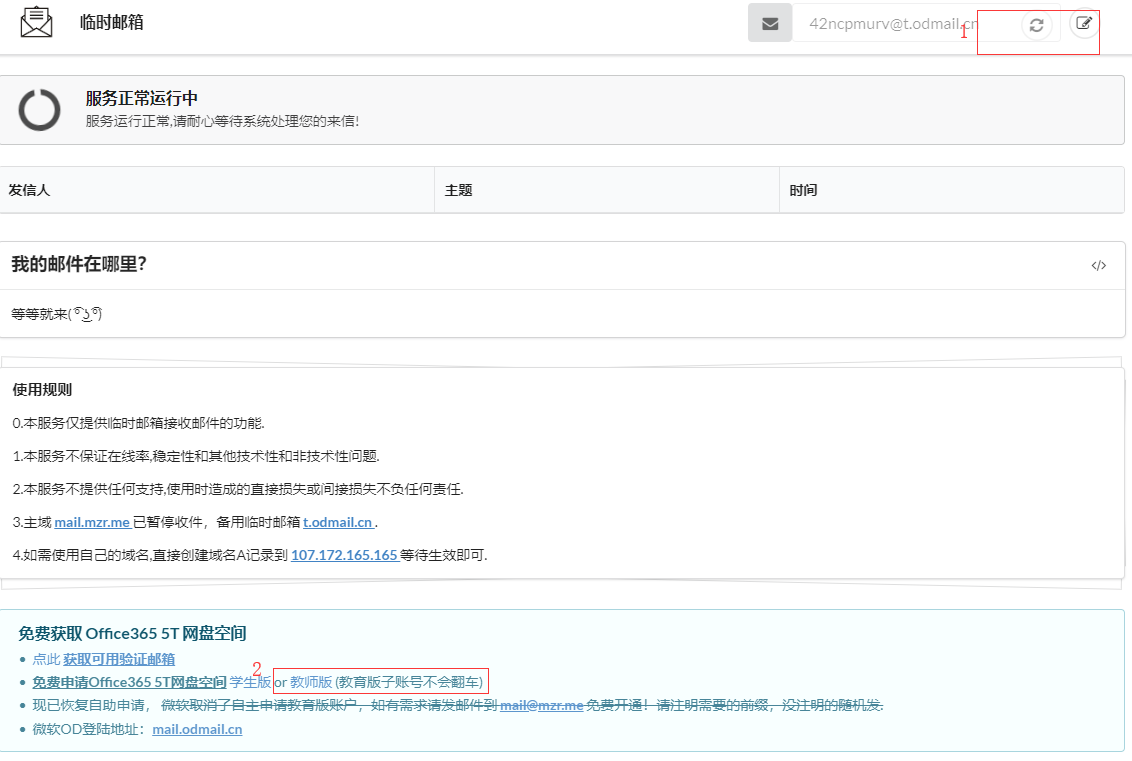Open the view source </> icon
1132x761 pixels.
pos(1099,265)
